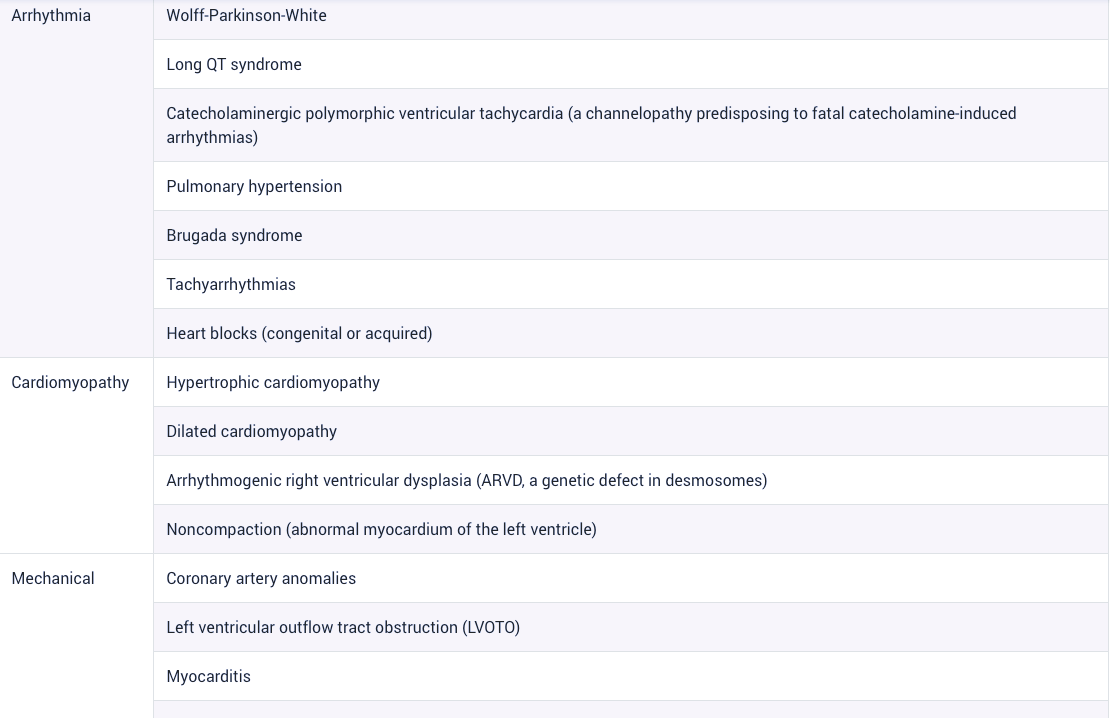1110x718 pixels.
Task: Click the Cardiomyopathy category heading
Action: (x=70, y=382)
